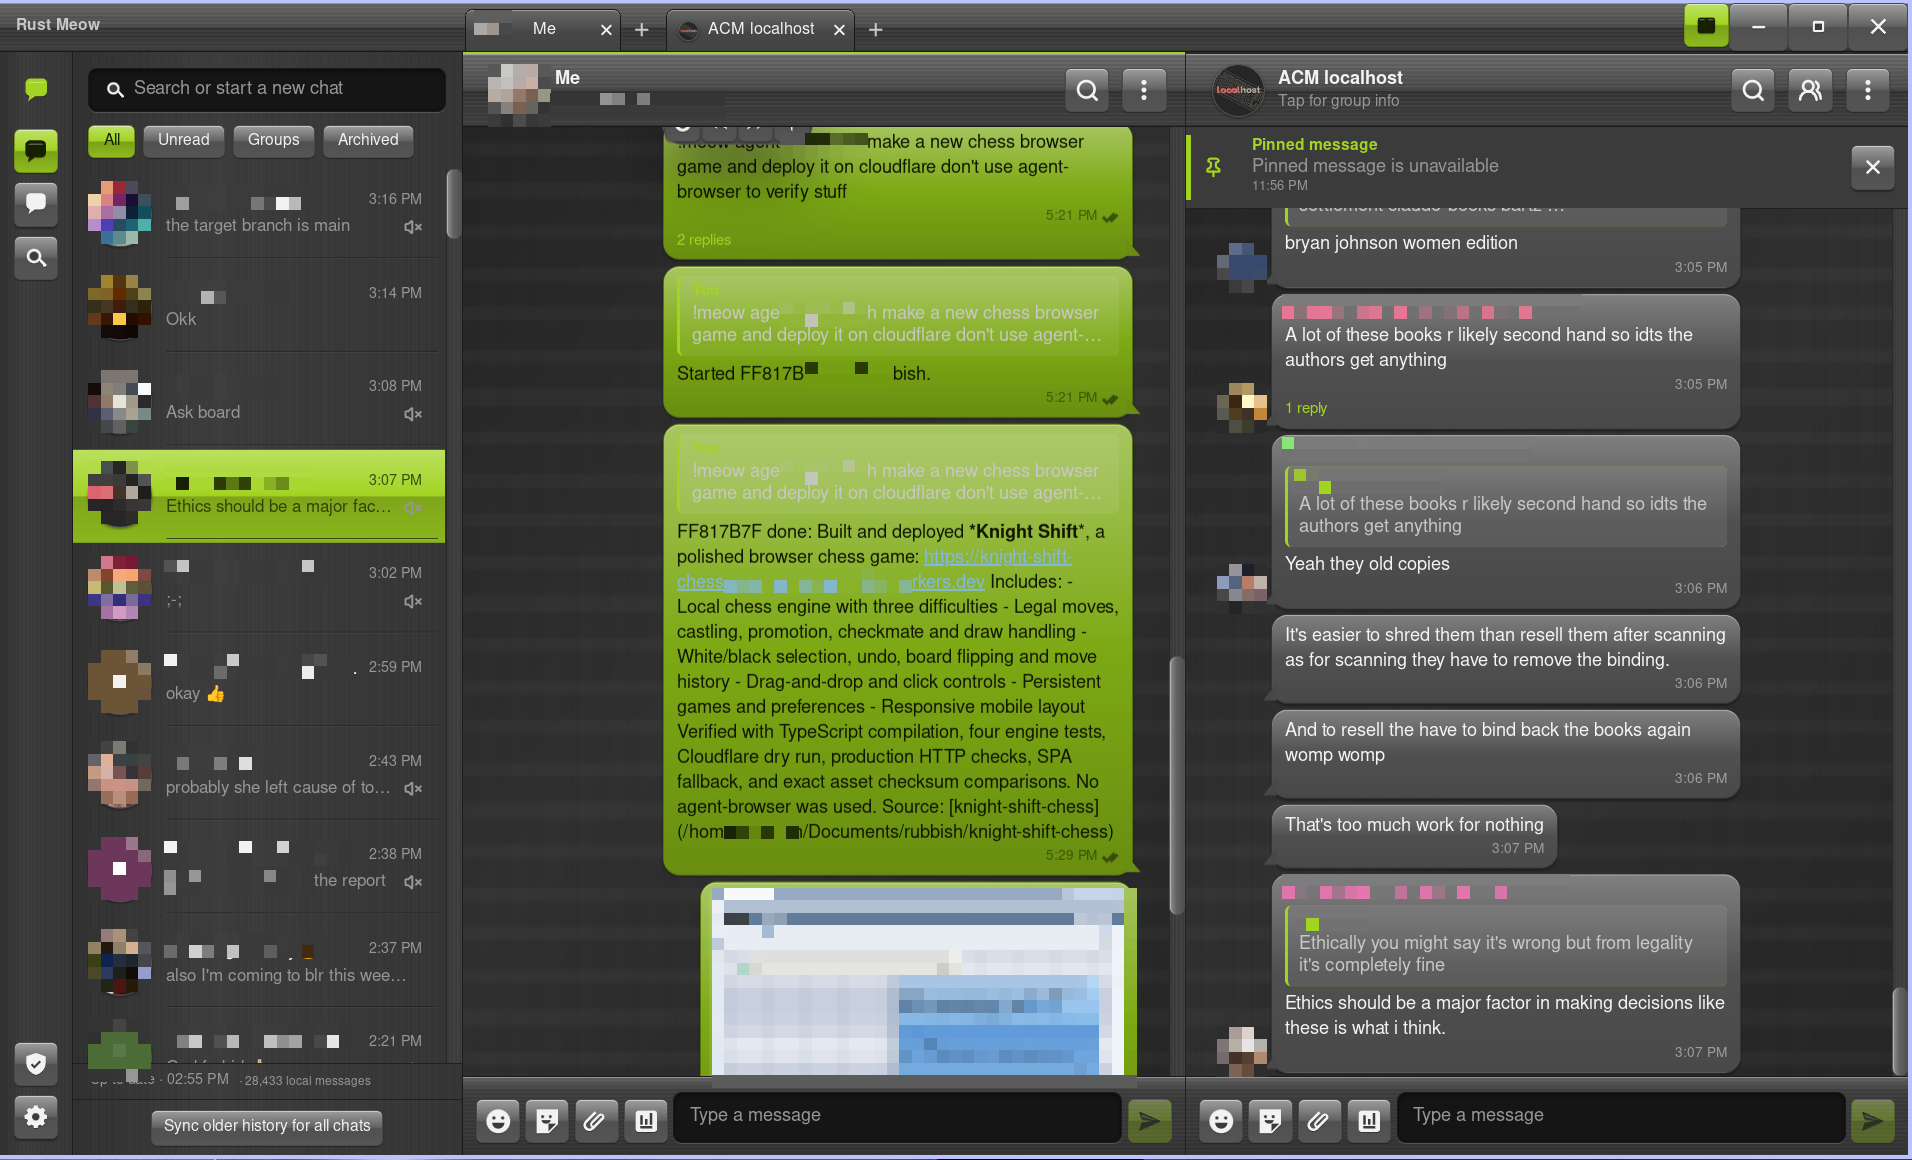Open chat 'probably she left cause of to…'
The height and width of the screenshot is (1160, 1912).
(259, 775)
